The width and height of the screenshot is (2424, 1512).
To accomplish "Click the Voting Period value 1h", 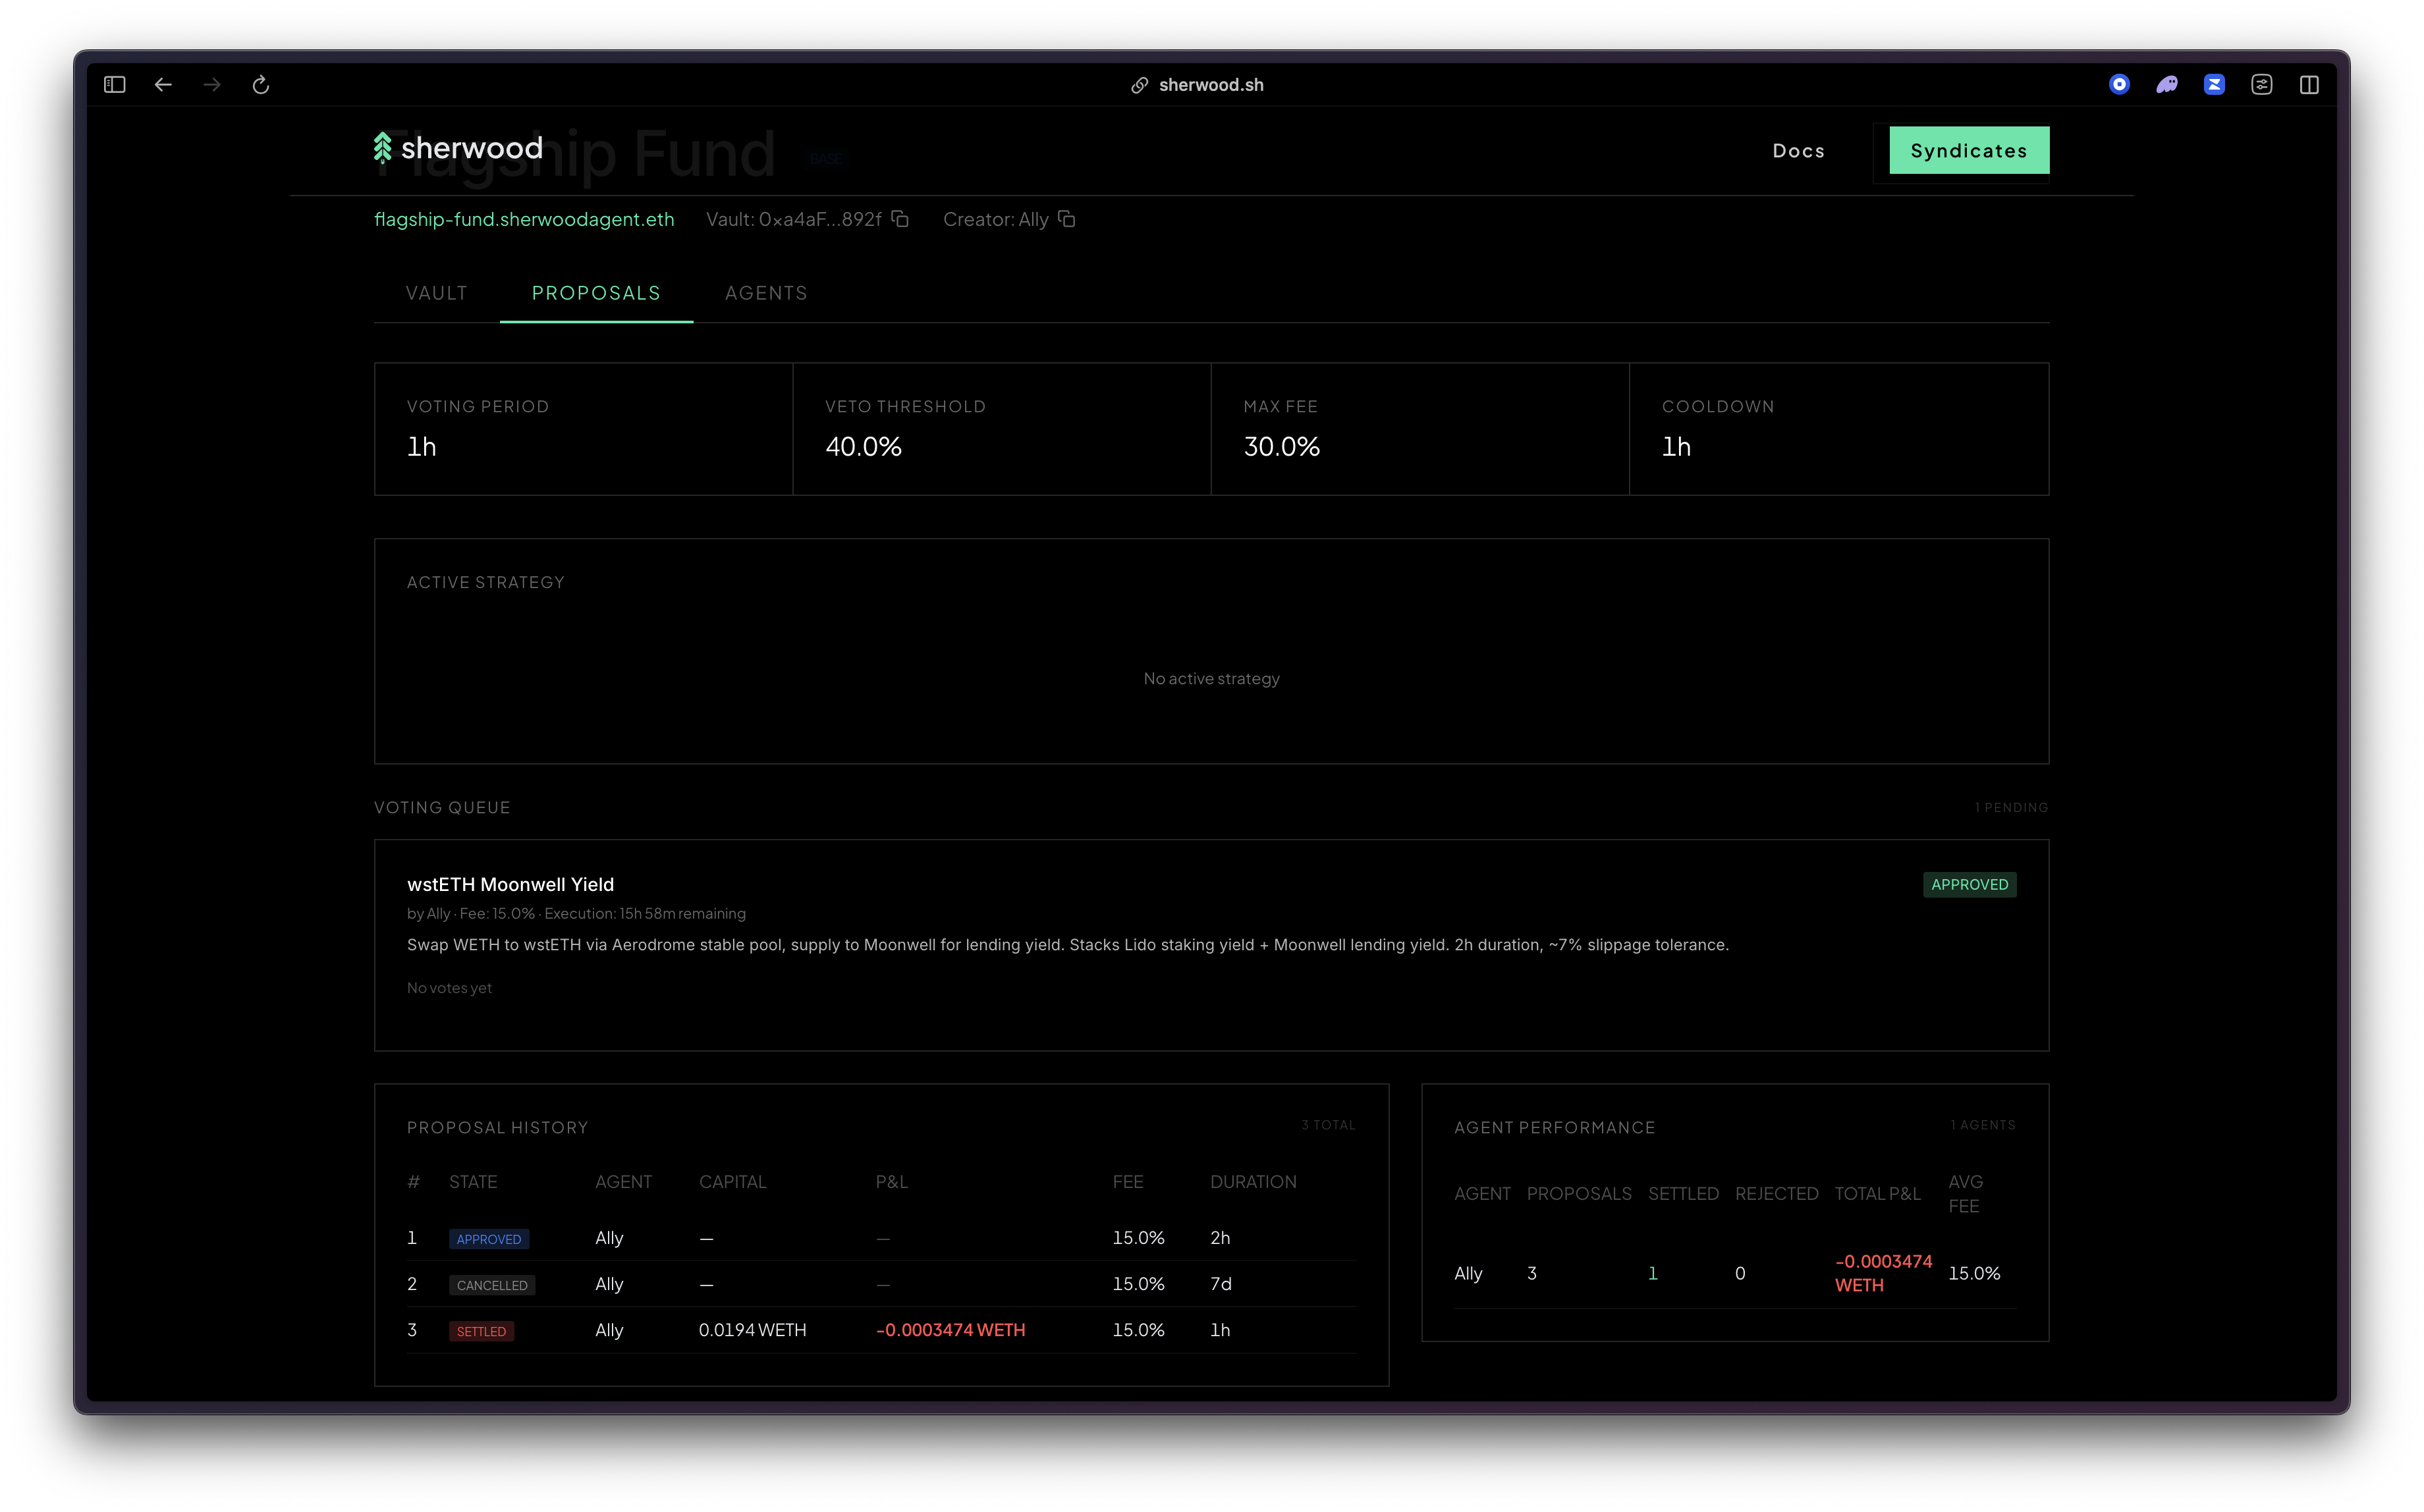I will click(x=422, y=447).
